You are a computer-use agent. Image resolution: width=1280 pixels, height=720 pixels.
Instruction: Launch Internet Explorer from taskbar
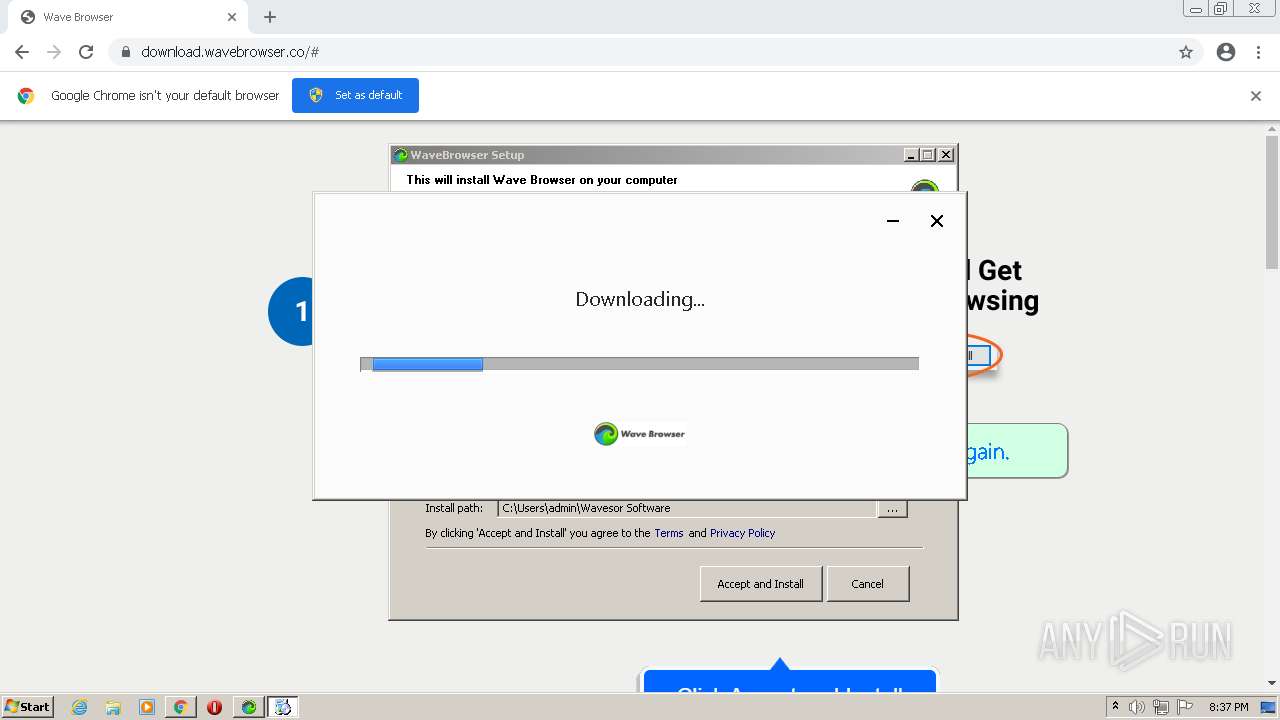pyautogui.click(x=80, y=707)
